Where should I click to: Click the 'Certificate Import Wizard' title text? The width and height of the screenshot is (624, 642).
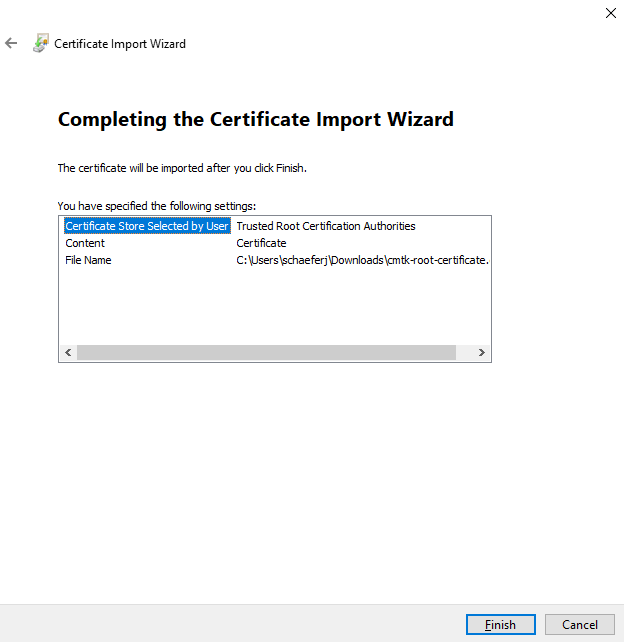[120, 44]
